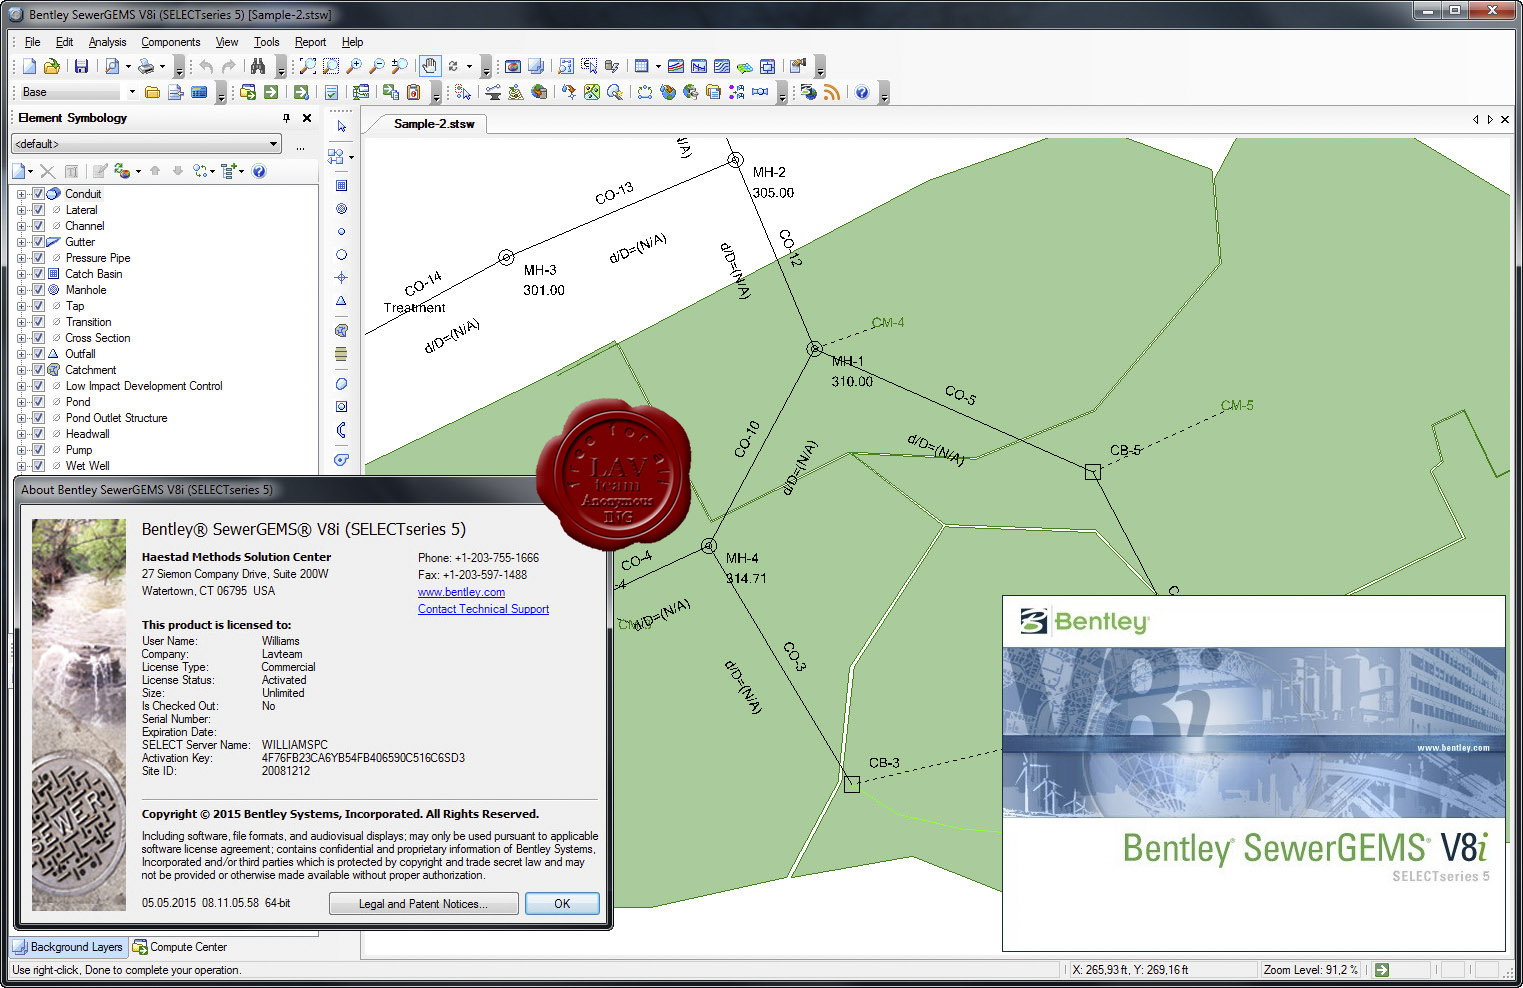Image resolution: width=1523 pixels, height=988 pixels.
Task: Toggle the Catch Basin checkbox
Action: coord(38,274)
